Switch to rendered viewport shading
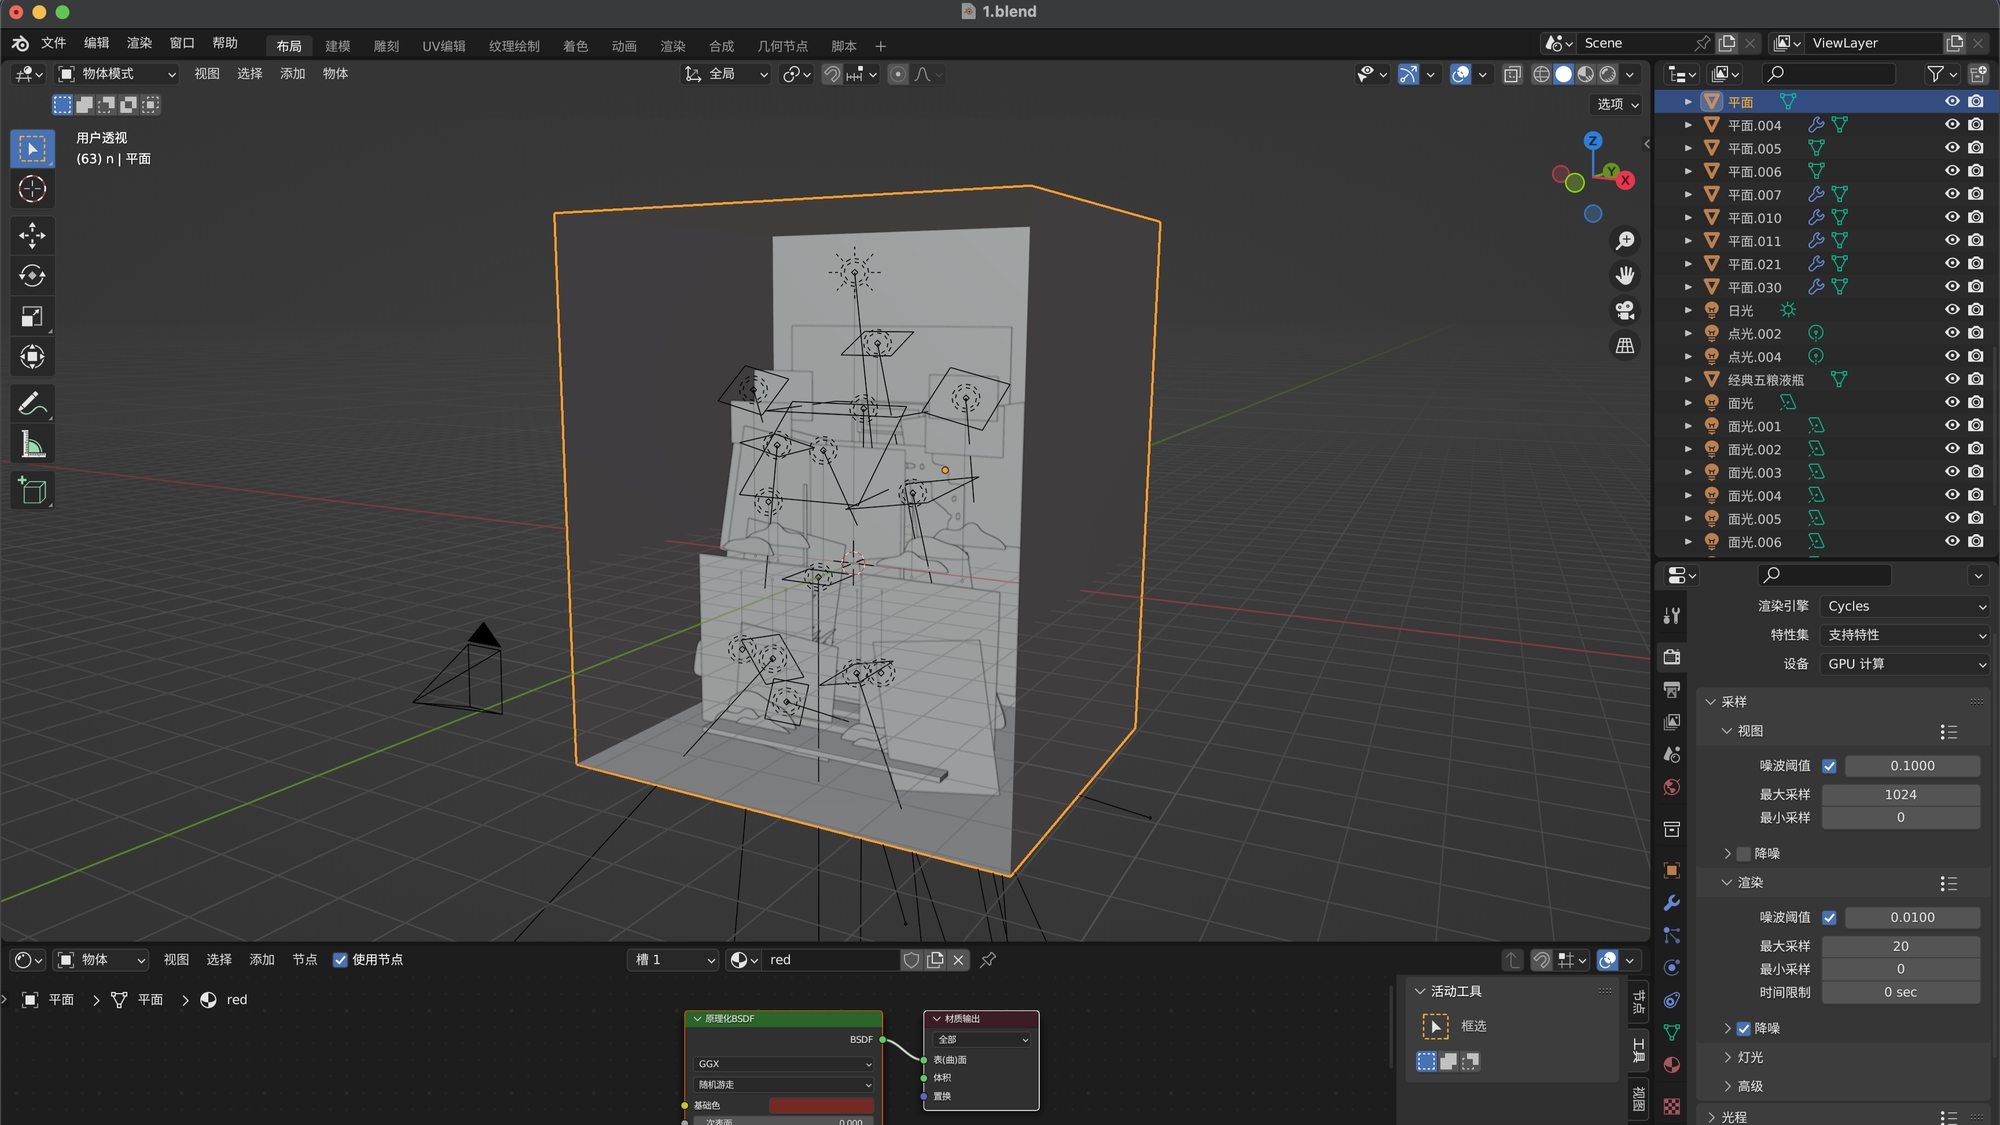This screenshot has height=1125, width=2000. (x=1608, y=74)
